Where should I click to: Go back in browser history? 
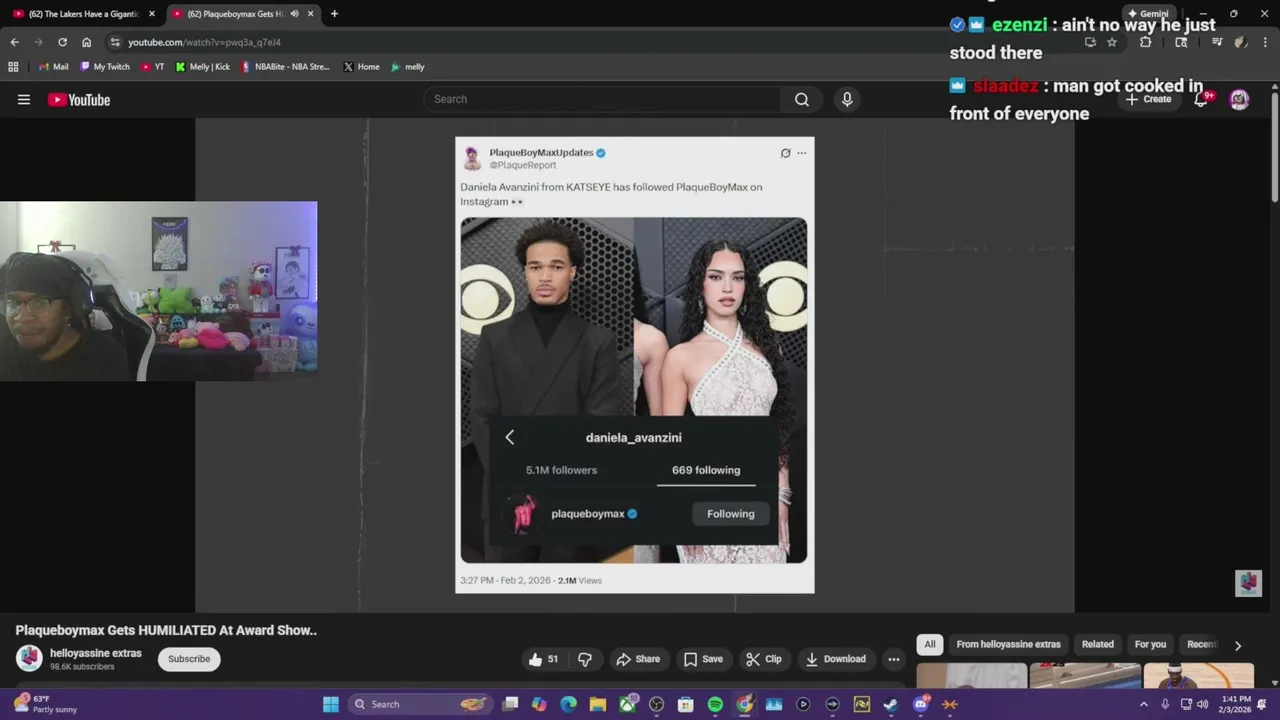(x=14, y=42)
